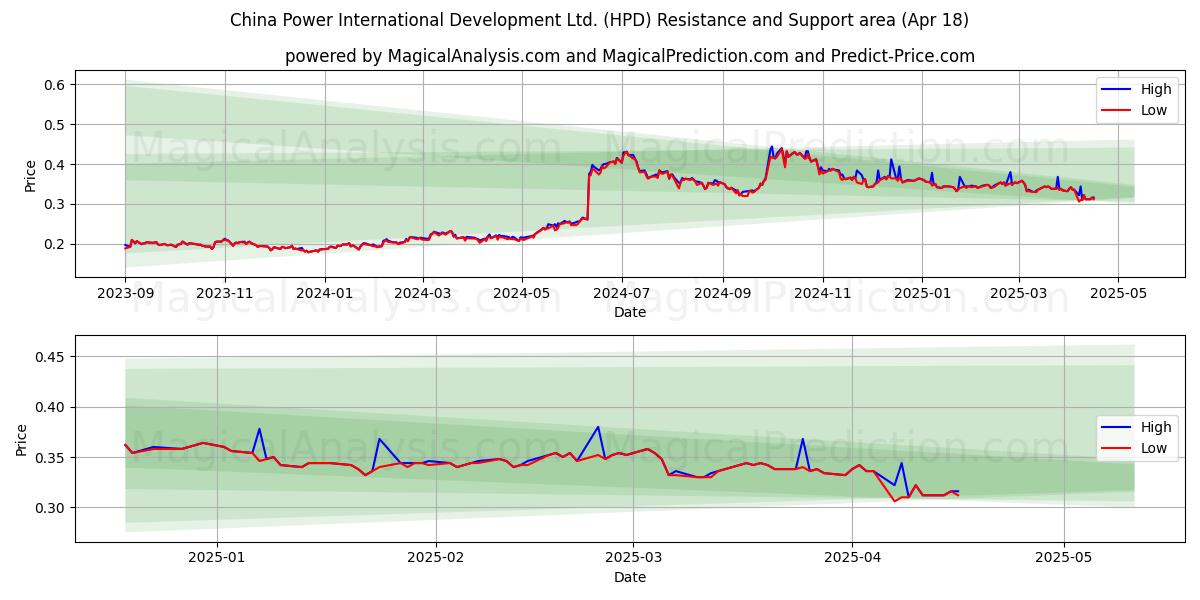The width and height of the screenshot is (1200, 600).
Task: Click the '2024-07' x-axis label on the top chart
Action: (x=621, y=294)
